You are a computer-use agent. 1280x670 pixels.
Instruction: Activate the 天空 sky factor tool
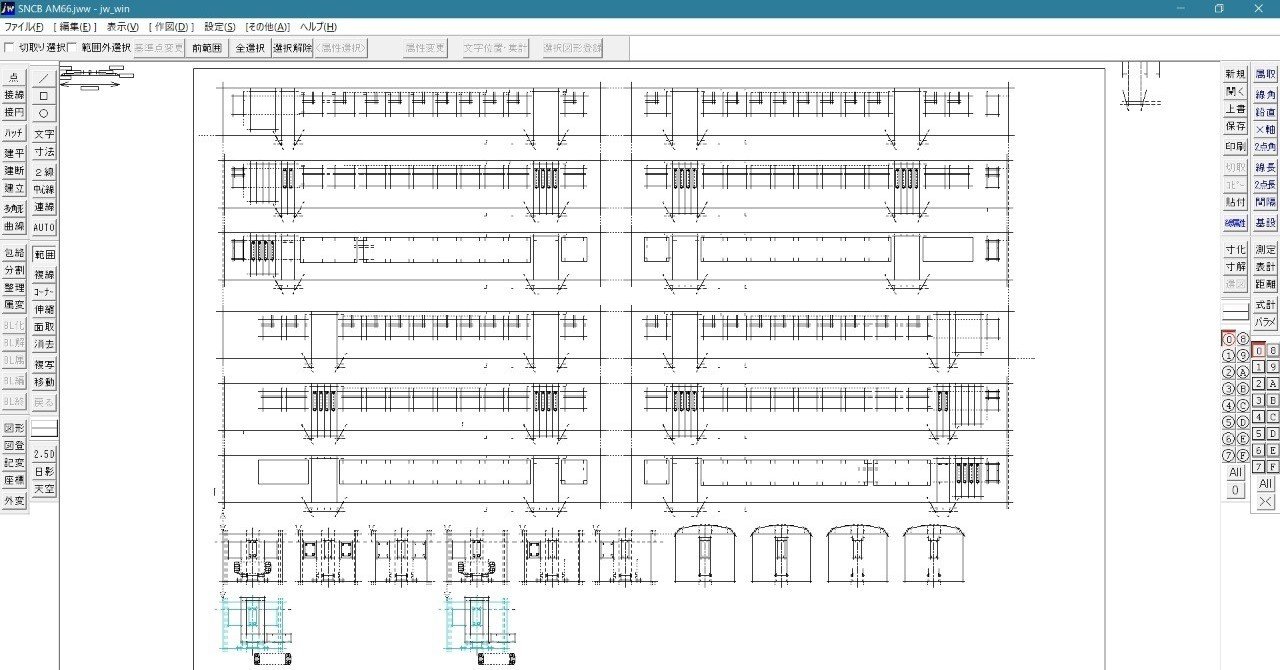tap(44, 489)
